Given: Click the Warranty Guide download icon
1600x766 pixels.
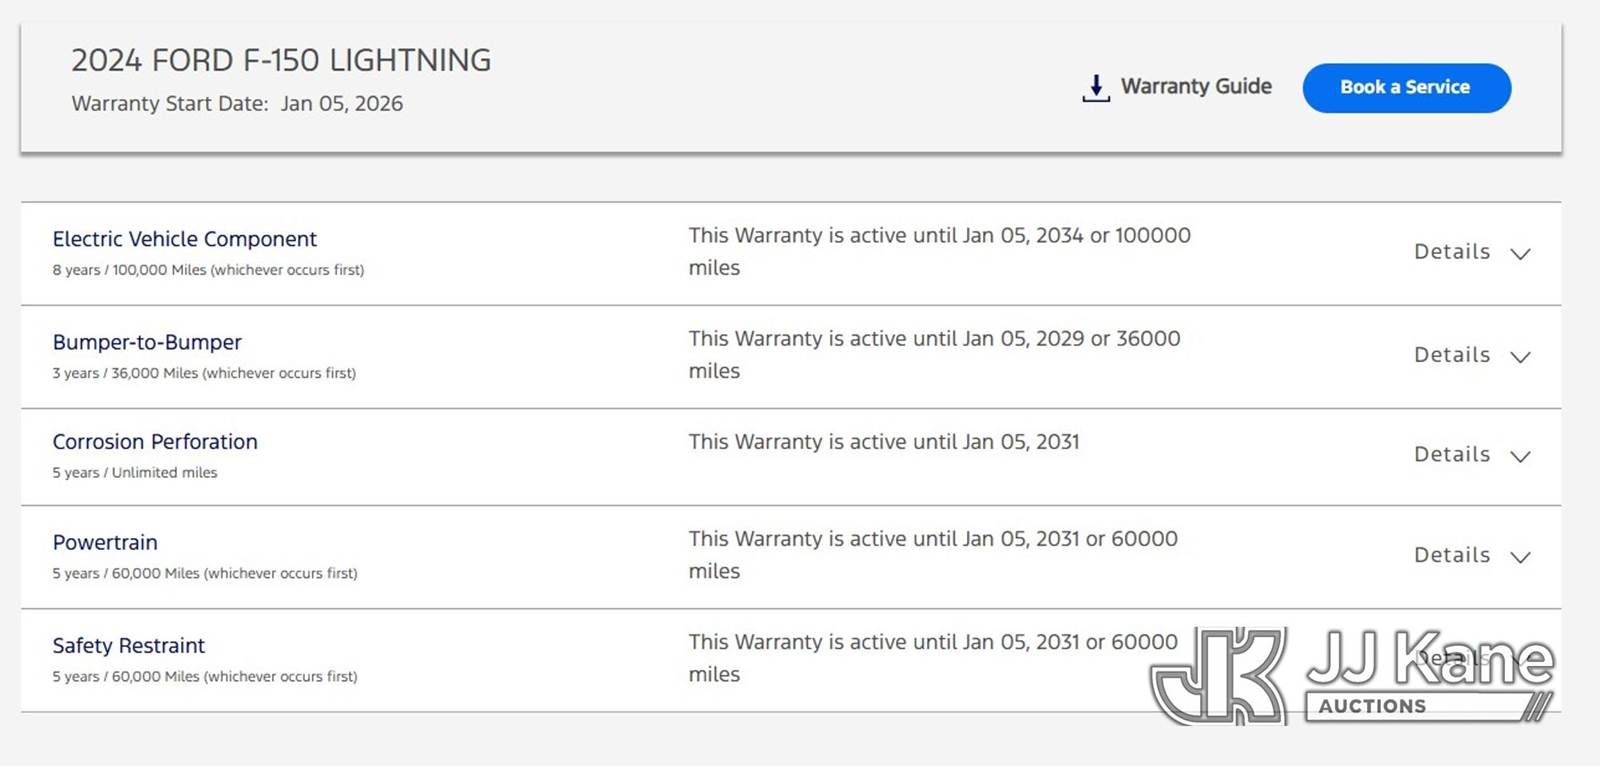Looking at the screenshot, I should pyautogui.click(x=1096, y=88).
